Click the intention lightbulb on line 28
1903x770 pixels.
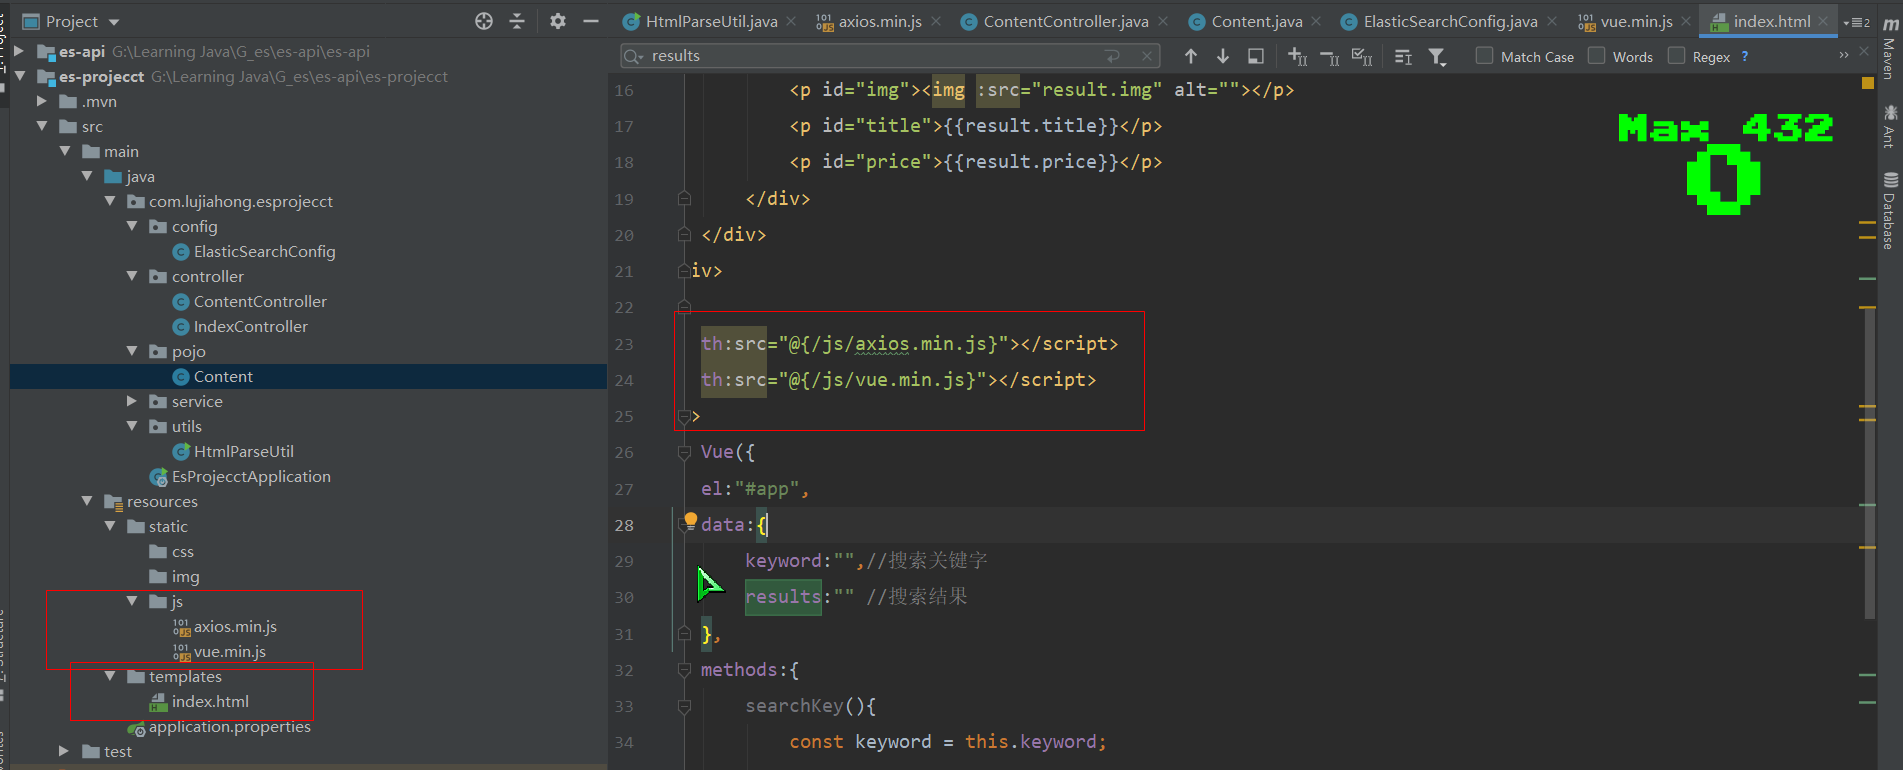(x=690, y=520)
